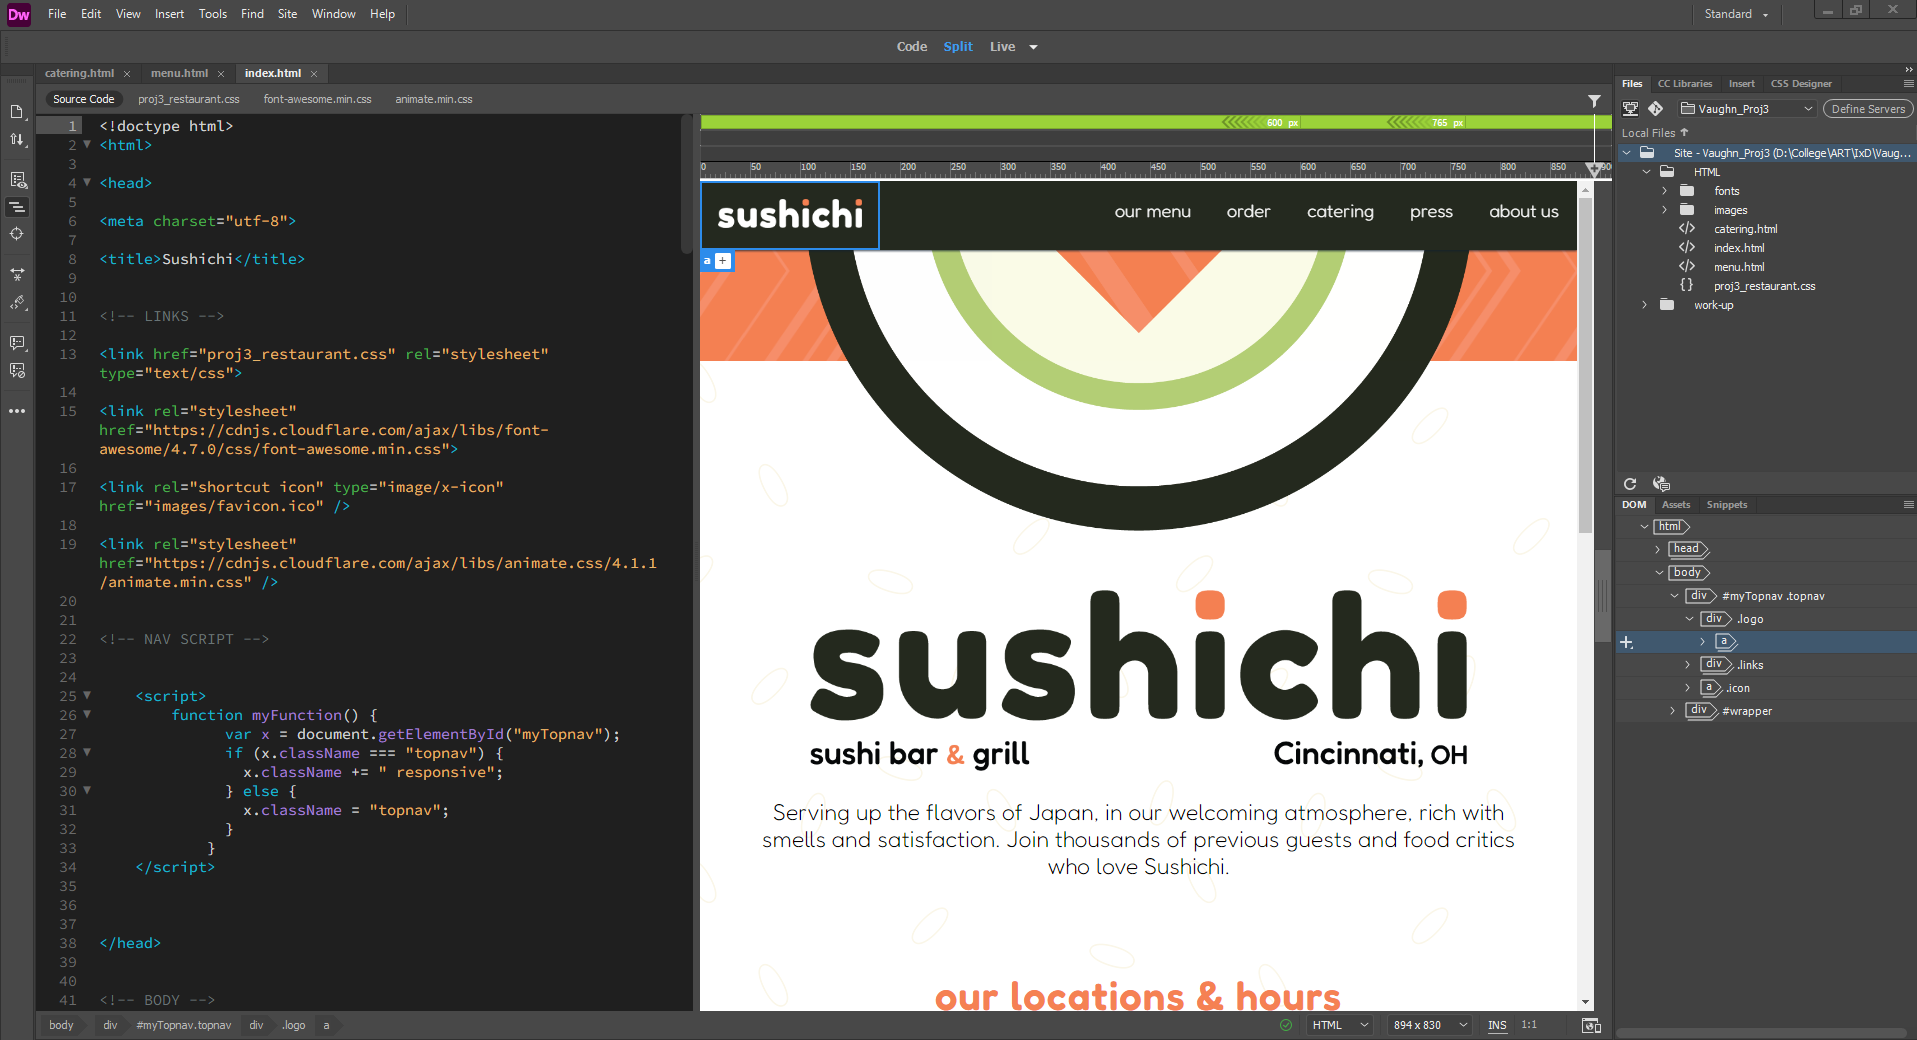This screenshot has height=1040, width=1917.
Task: Expand the .links div in DOM
Action: pyautogui.click(x=1687, y=665)
